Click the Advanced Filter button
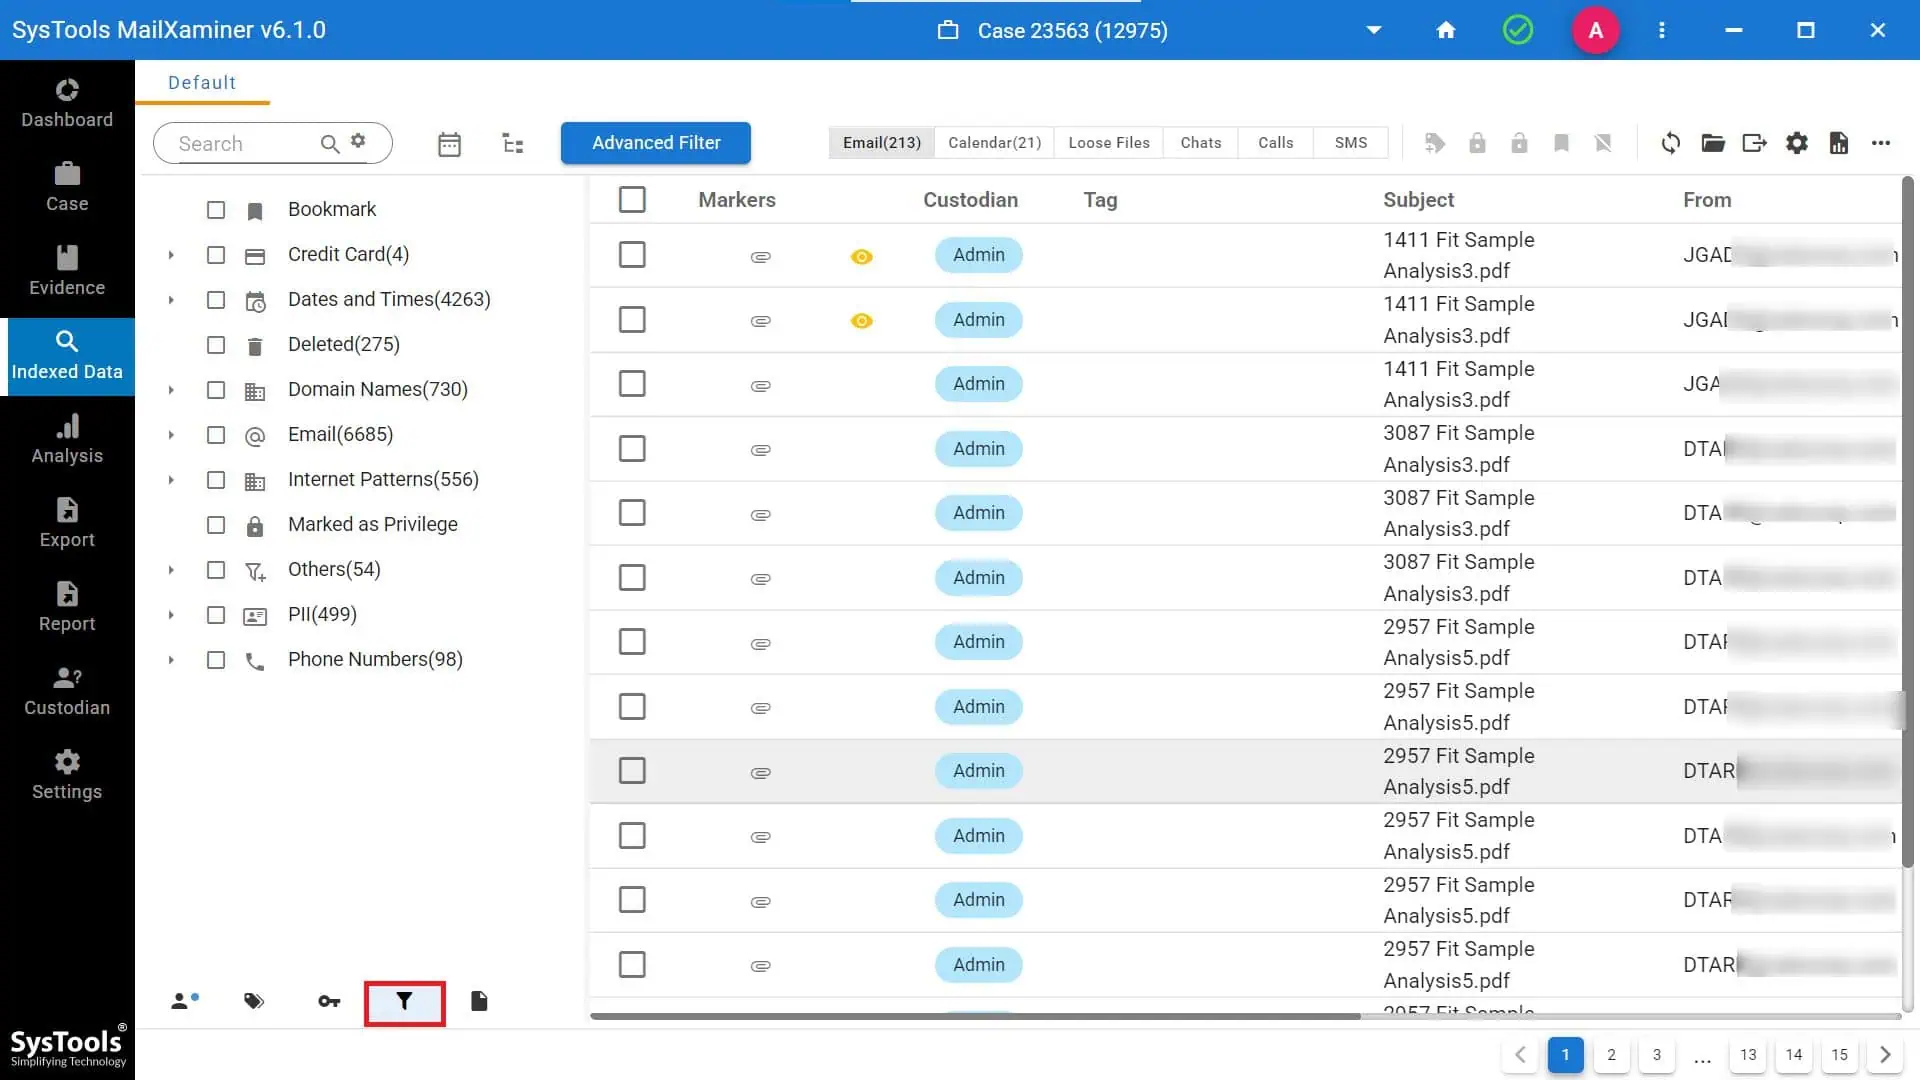This screenshot has height=1080, width=1920. pos(655,142)
